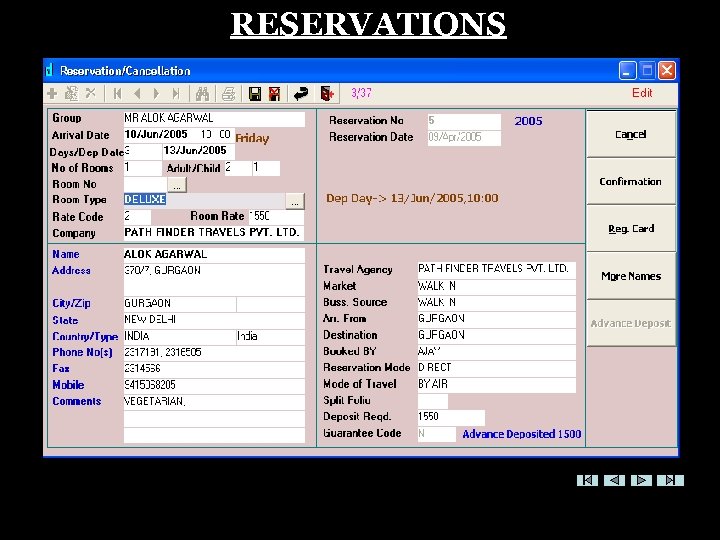Click the City field GURGAON

[180, 304]
